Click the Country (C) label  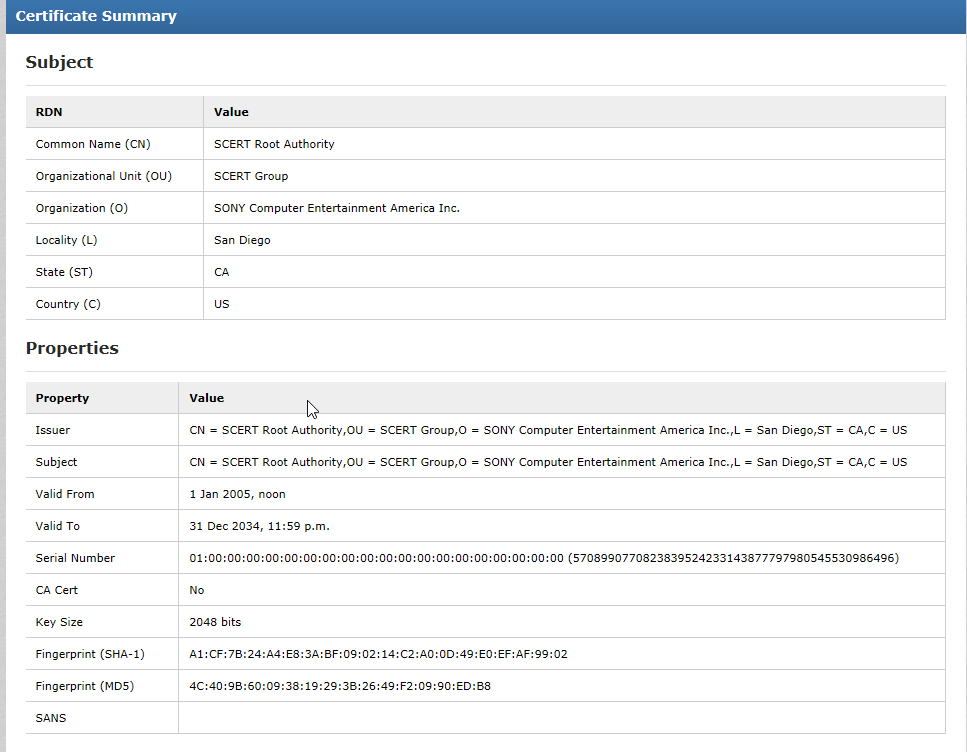68,304
